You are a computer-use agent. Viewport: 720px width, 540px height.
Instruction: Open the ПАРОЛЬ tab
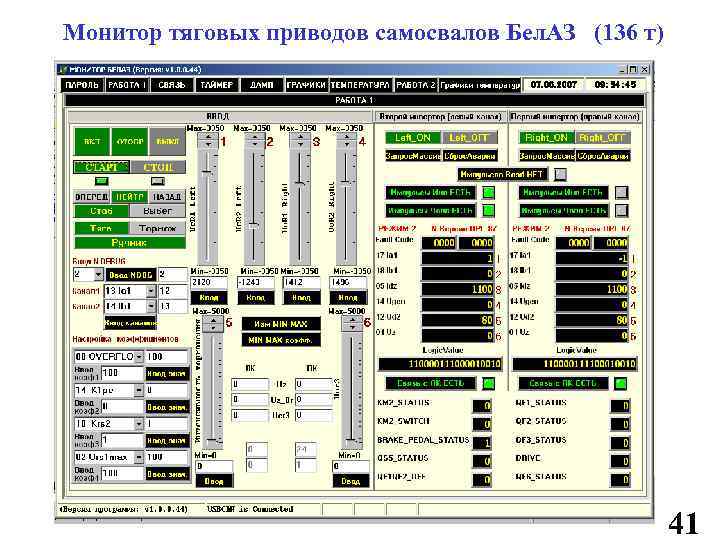[82, 85]
